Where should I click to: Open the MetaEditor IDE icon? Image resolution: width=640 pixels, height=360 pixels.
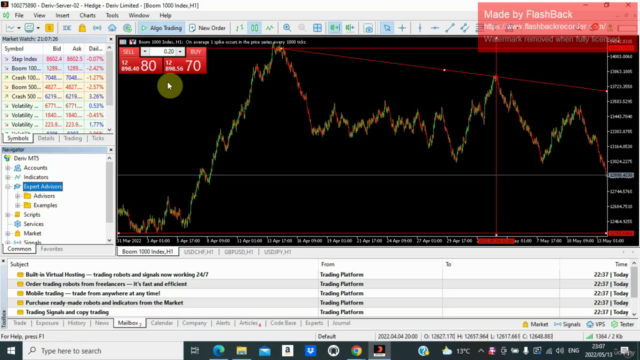point(67,28)
